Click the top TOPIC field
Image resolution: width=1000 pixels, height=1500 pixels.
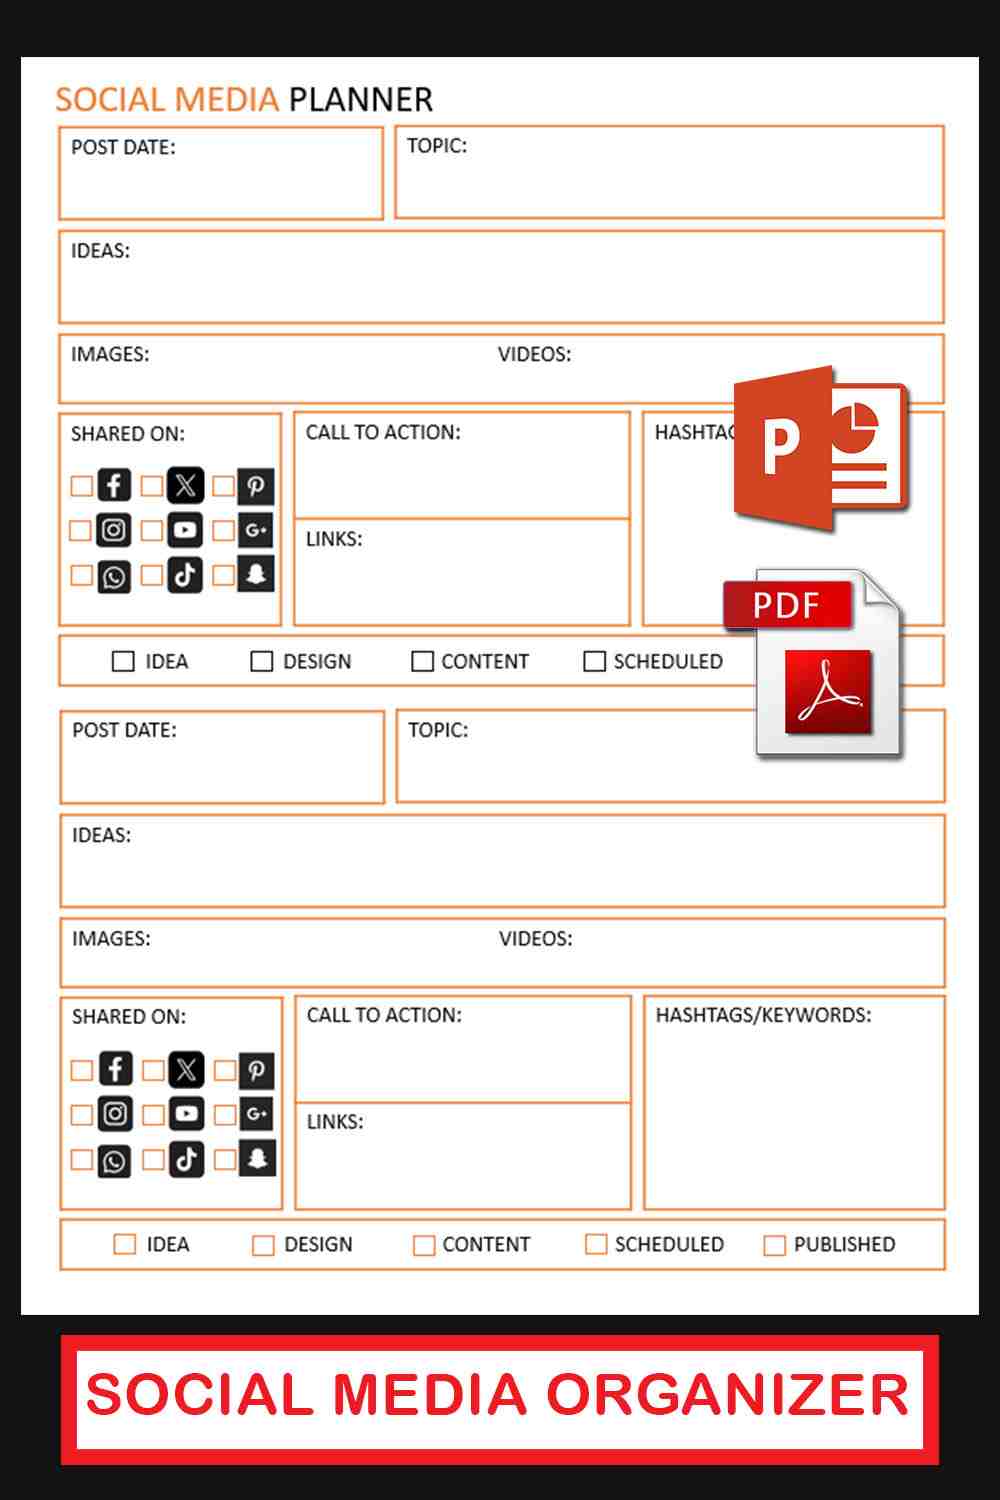[670, 172]
